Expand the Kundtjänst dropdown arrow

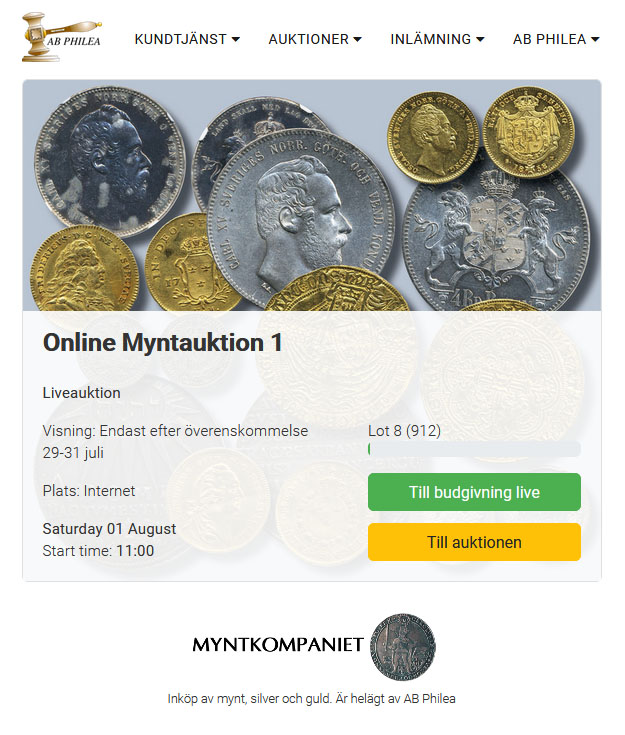point(236,39)
